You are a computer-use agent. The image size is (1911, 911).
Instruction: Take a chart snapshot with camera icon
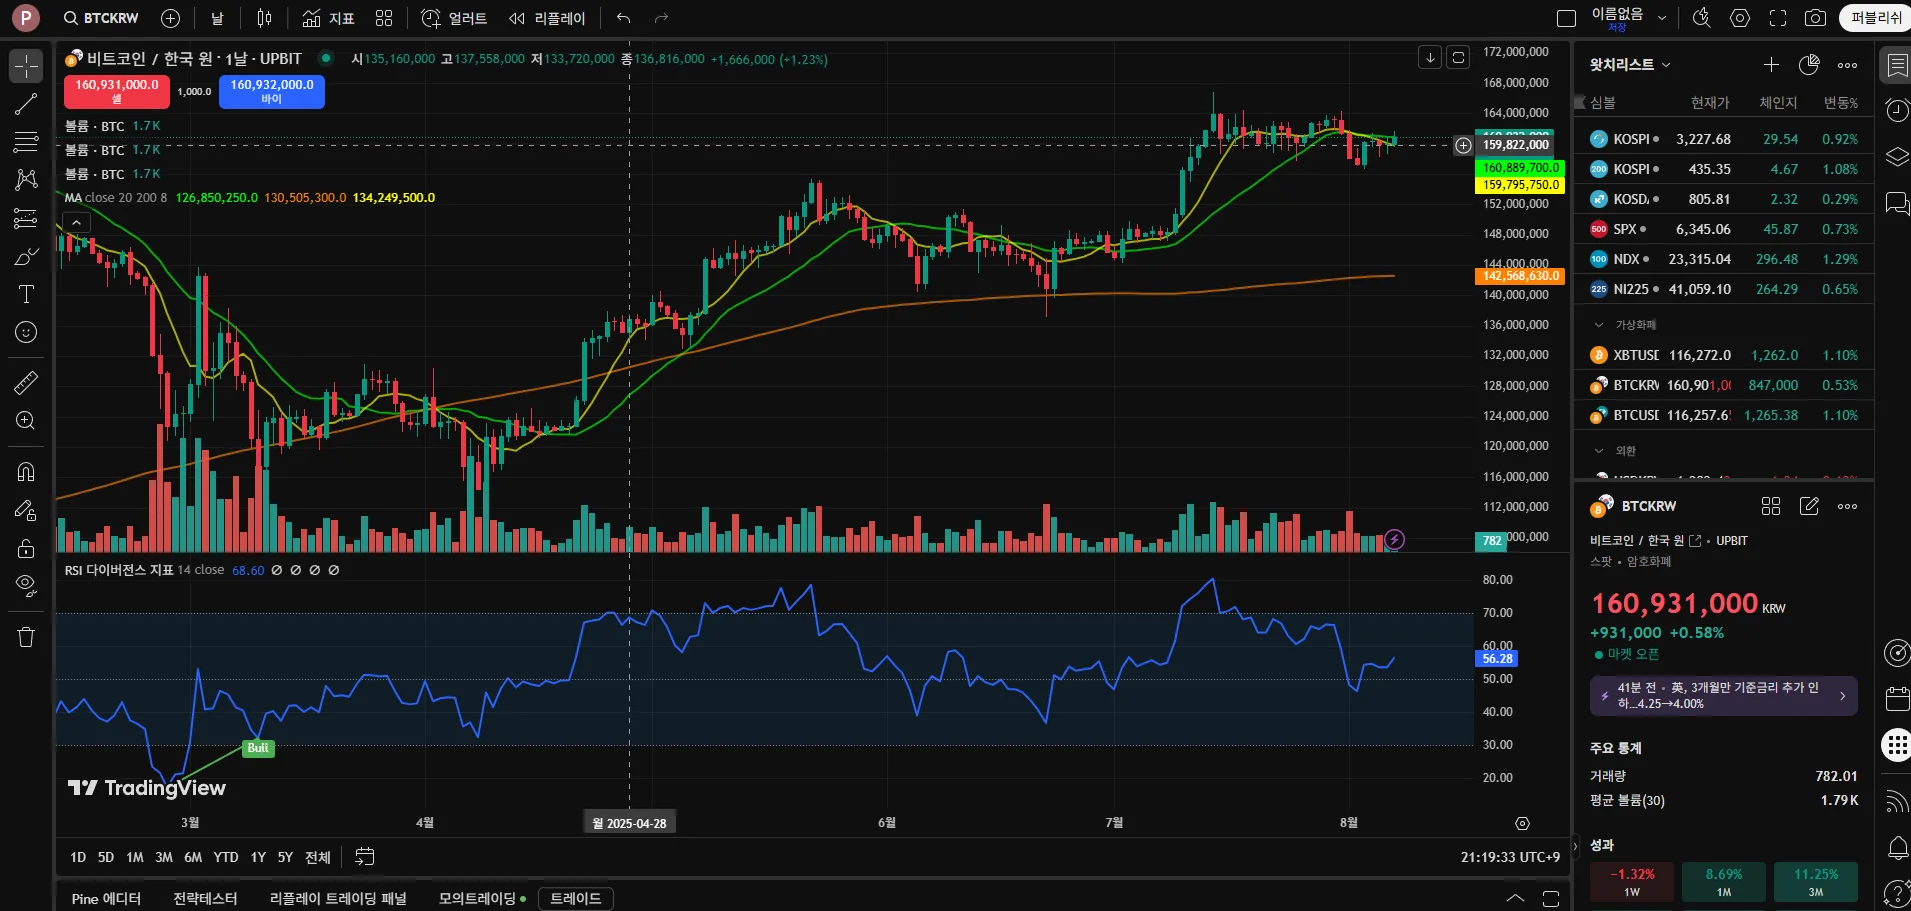(1815, 18)
